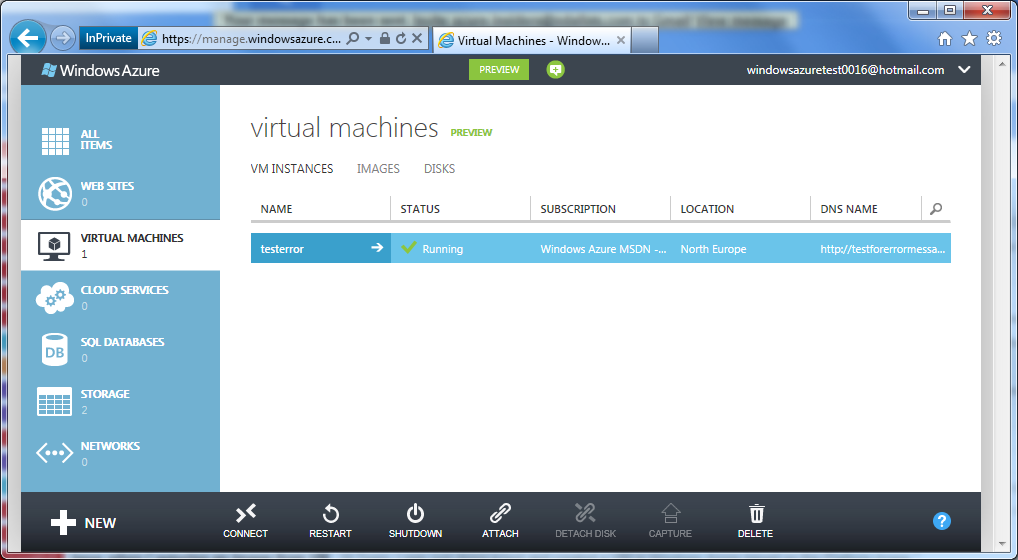Open testerror details via arrow

[x=377, y=248]
